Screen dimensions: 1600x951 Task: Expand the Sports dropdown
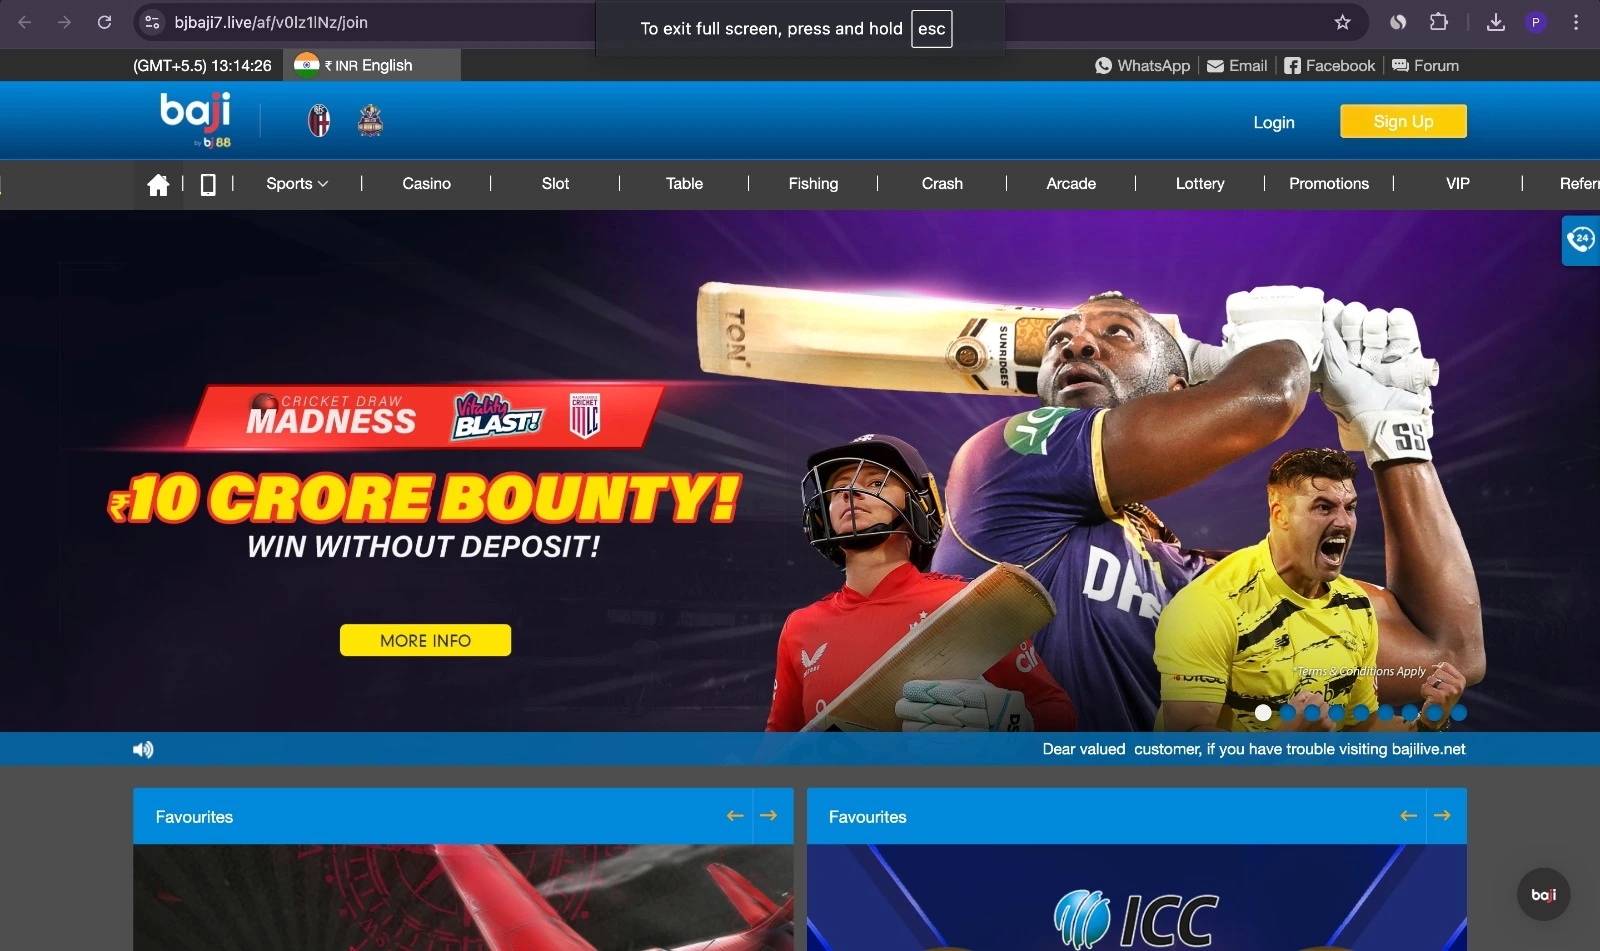295,184
